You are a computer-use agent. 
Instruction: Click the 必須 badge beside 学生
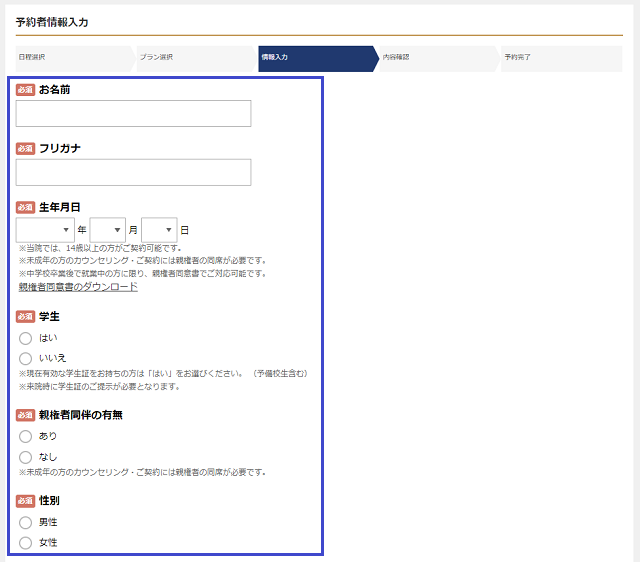[25, 317]
